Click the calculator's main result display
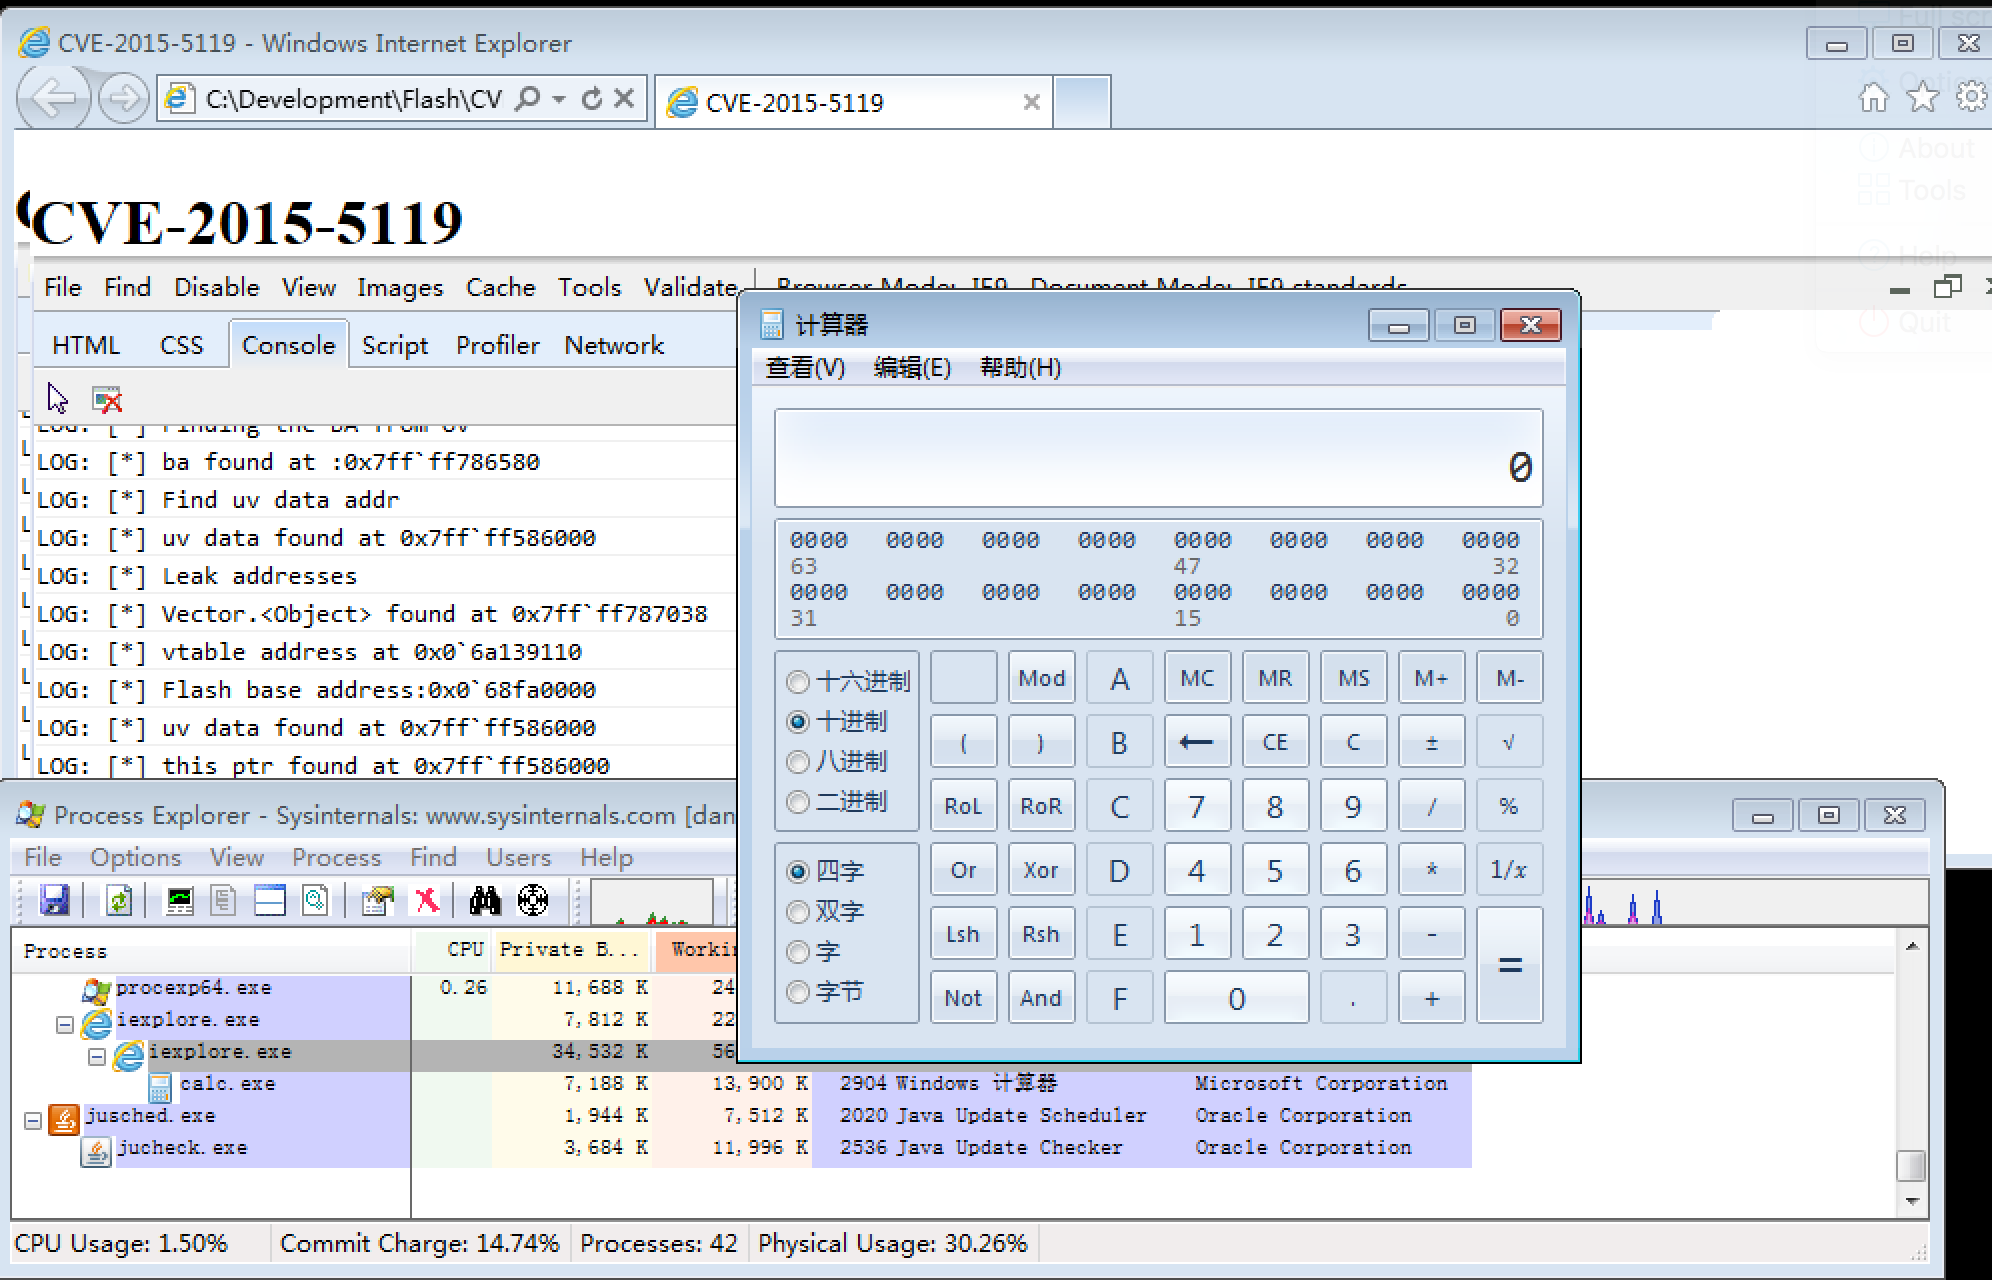Viewport: 1992px width, 1280px height. click(1158, 458)
